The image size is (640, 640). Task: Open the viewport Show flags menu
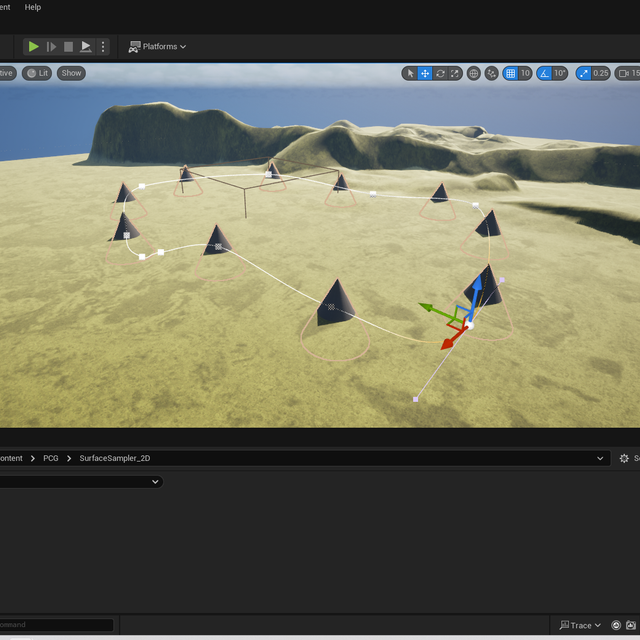71,73
